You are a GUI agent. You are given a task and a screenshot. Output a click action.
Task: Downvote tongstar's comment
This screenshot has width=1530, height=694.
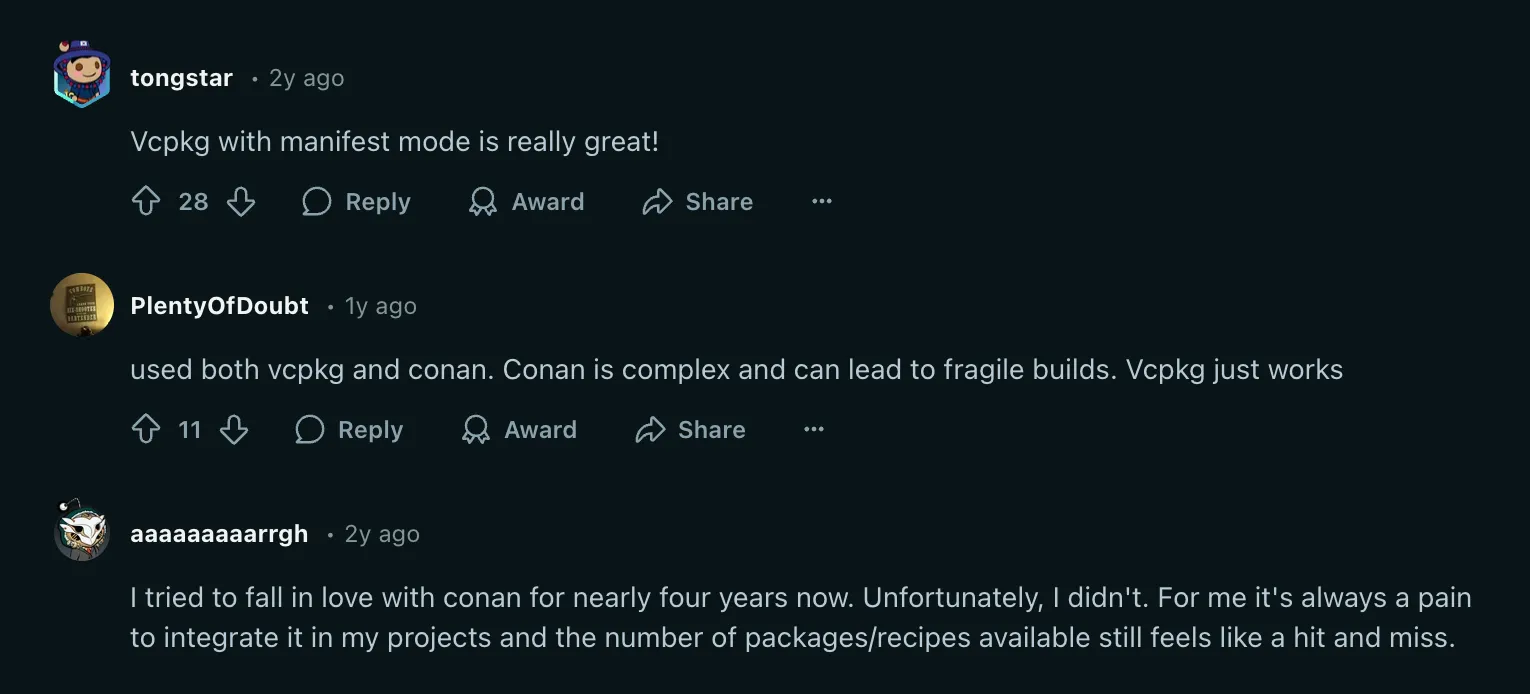[x=241, y=201]
